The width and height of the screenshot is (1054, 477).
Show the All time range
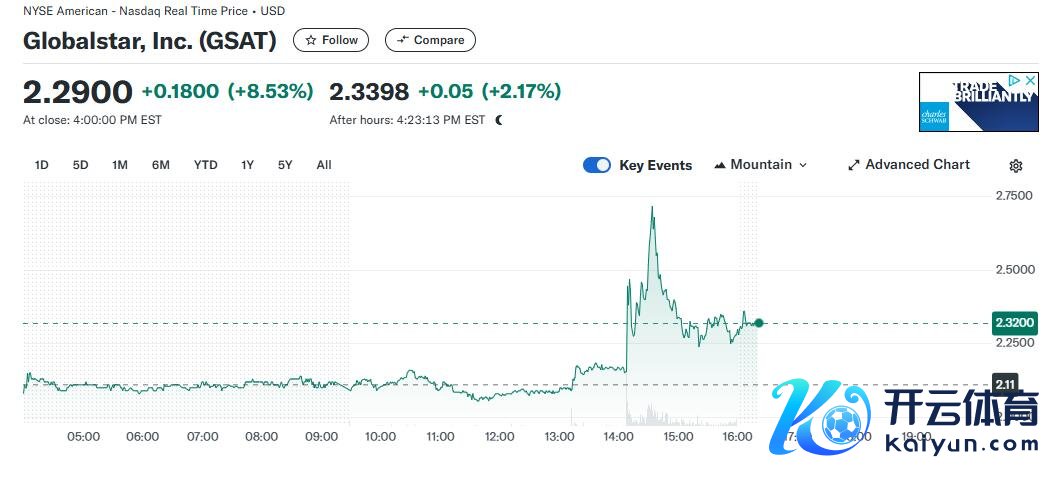point(324,165)
